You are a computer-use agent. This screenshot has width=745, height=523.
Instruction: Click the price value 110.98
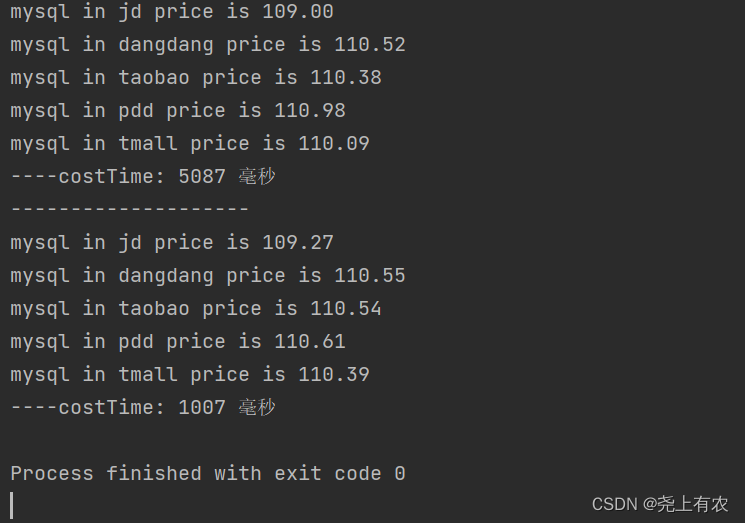pos(310,111)
